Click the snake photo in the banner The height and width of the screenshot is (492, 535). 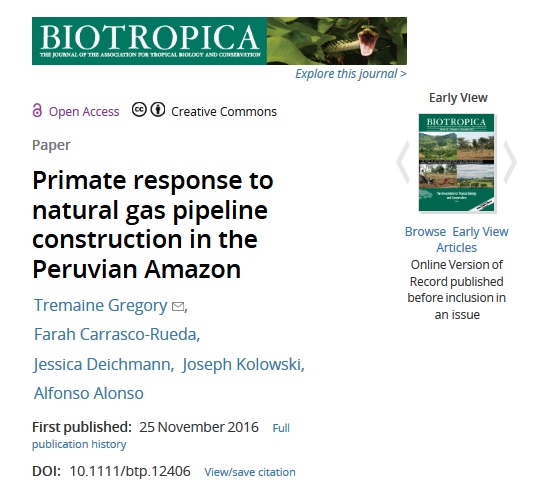[337, 41]
